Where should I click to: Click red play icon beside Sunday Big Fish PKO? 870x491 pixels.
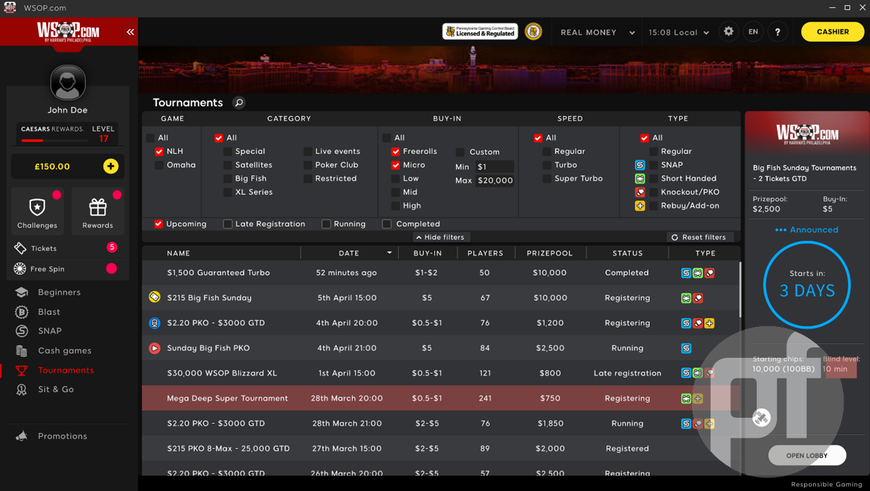pos(154,348)
